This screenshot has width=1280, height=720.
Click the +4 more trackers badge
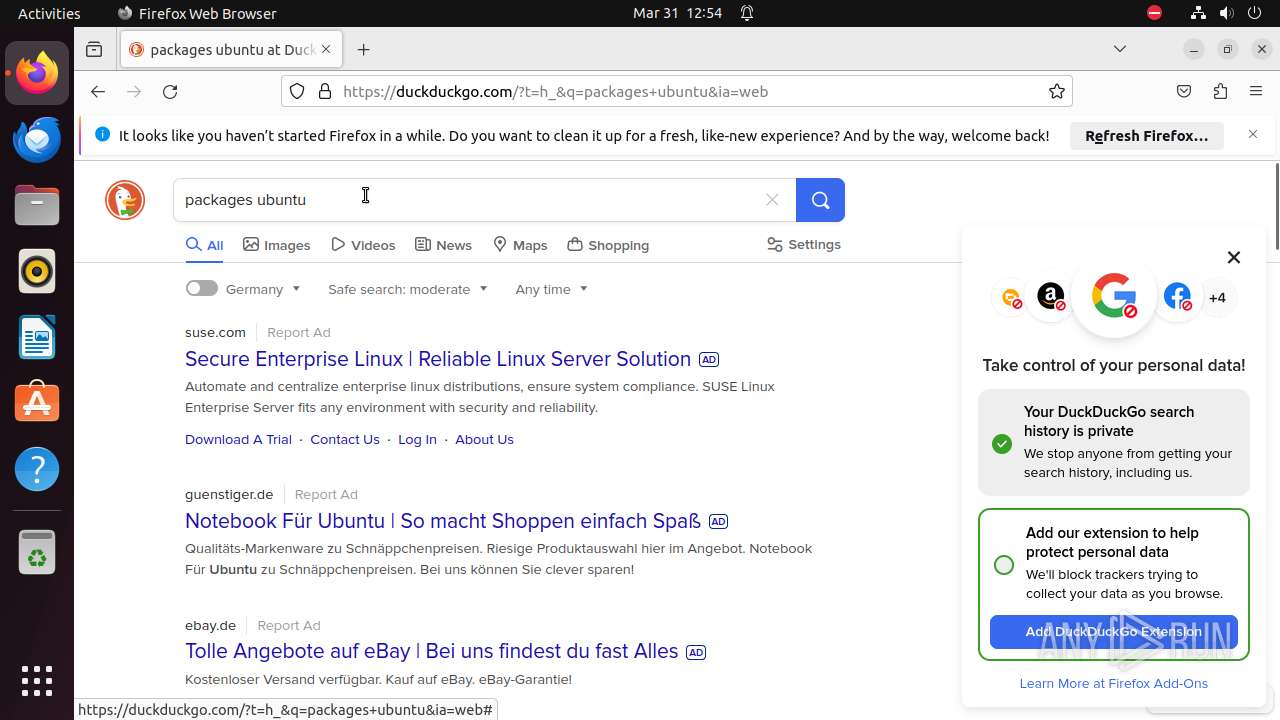click(x=1217, y=297)
